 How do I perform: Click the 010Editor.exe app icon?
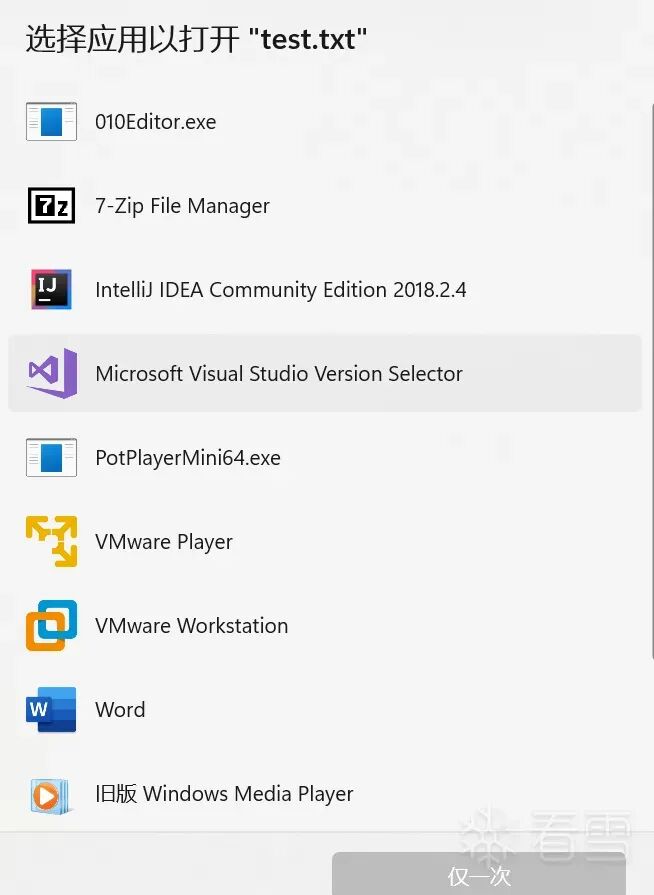pyautogui.click(x=51, y=122)
